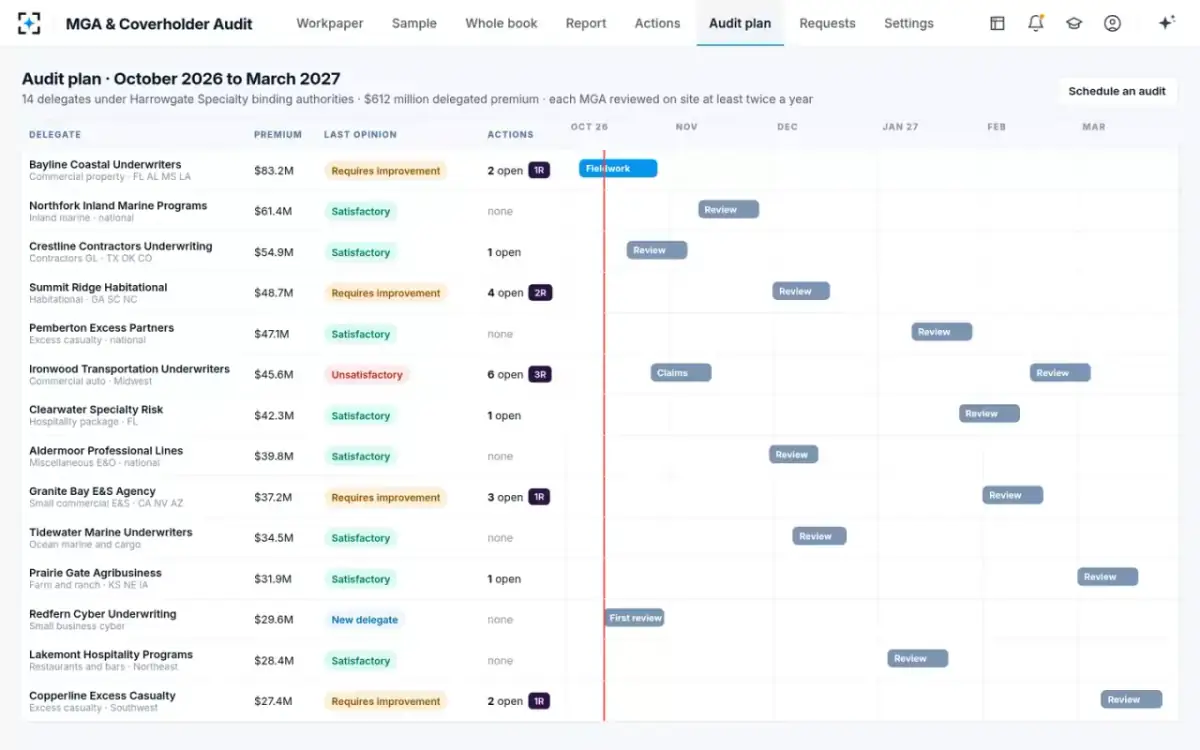Open Ironwood Transportation Underwriters delegate
1200x750 pixels.
pyautogui.click(x=129, y=369)
